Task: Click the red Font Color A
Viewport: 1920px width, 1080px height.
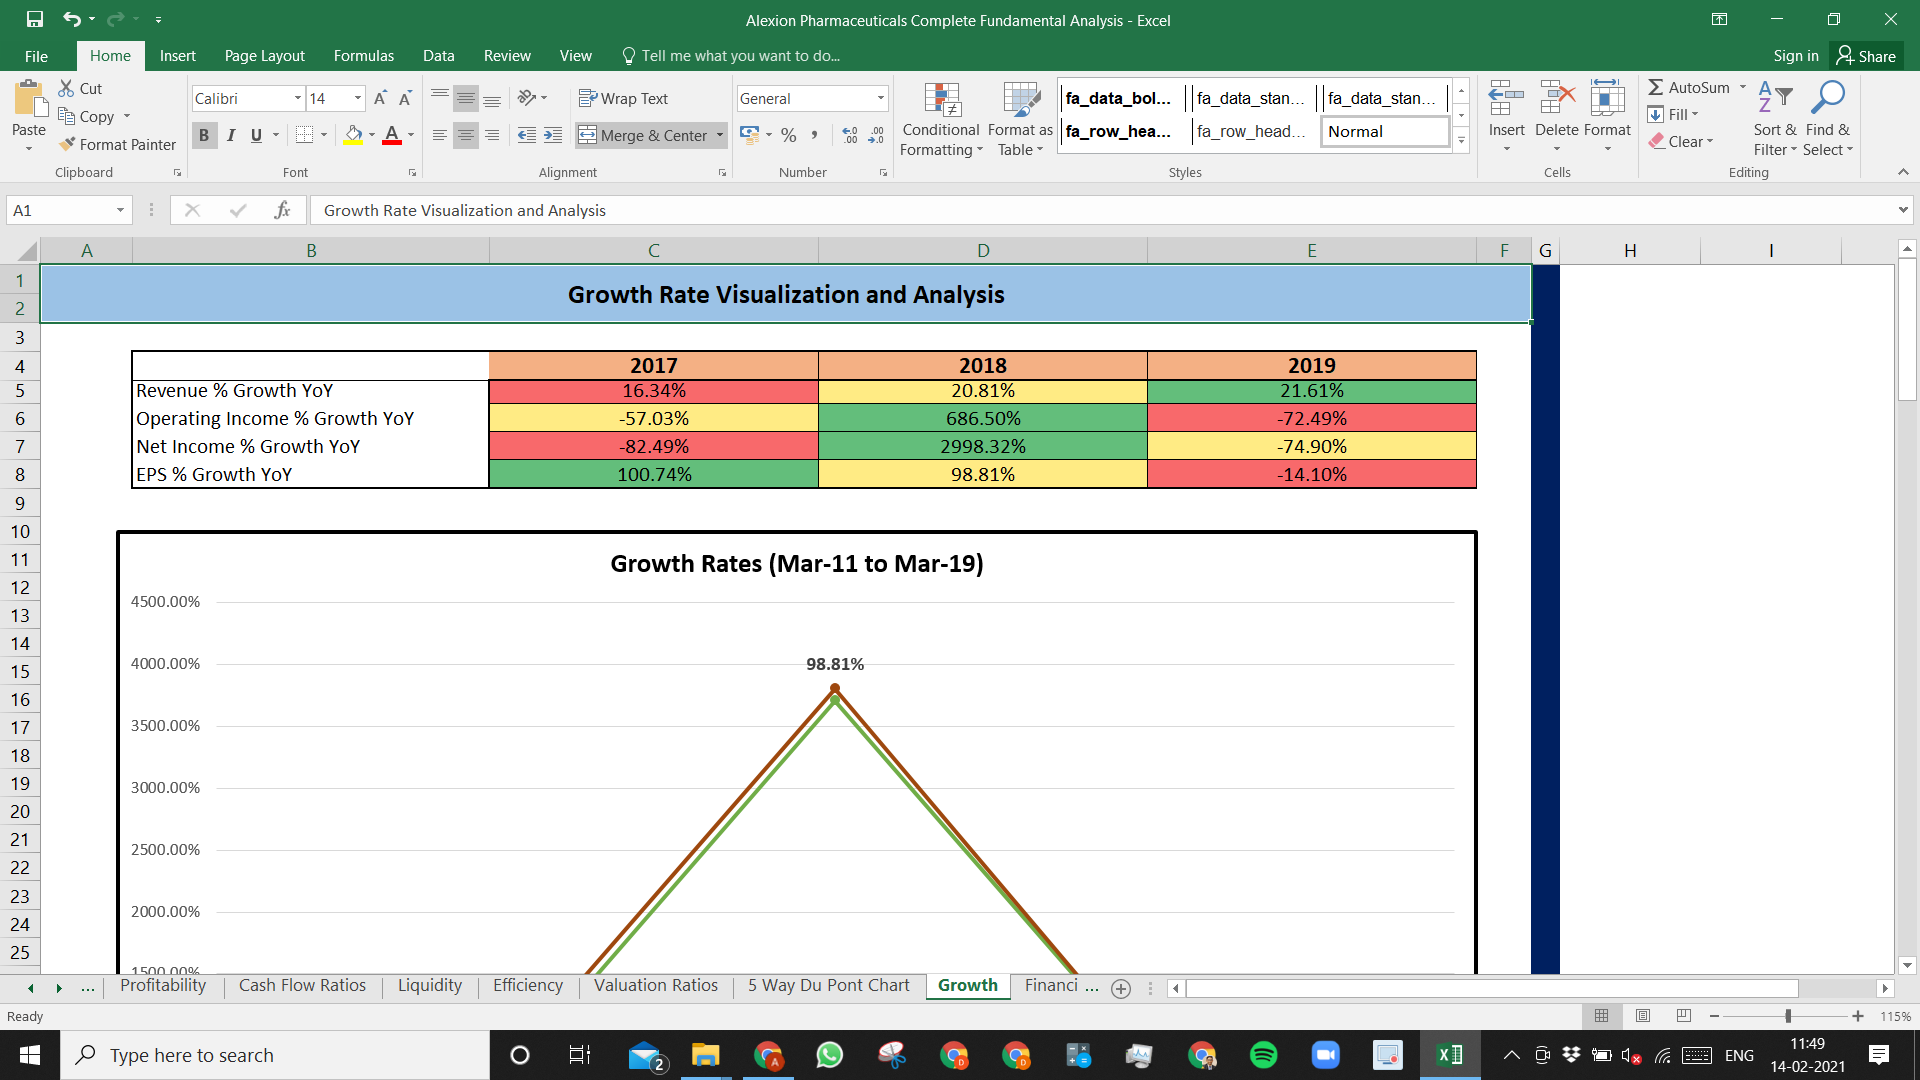Action: click(392, 134)
